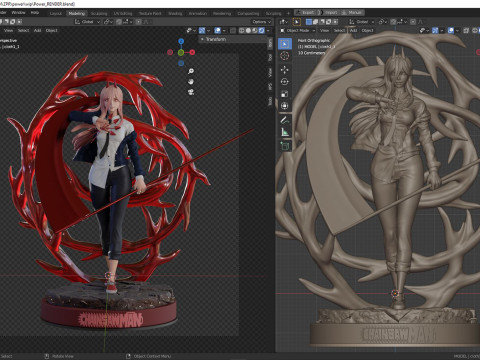Click the blue Z axis on navigation gizmo
Screen dimensions: 480x360
click(x=181, y=41)
